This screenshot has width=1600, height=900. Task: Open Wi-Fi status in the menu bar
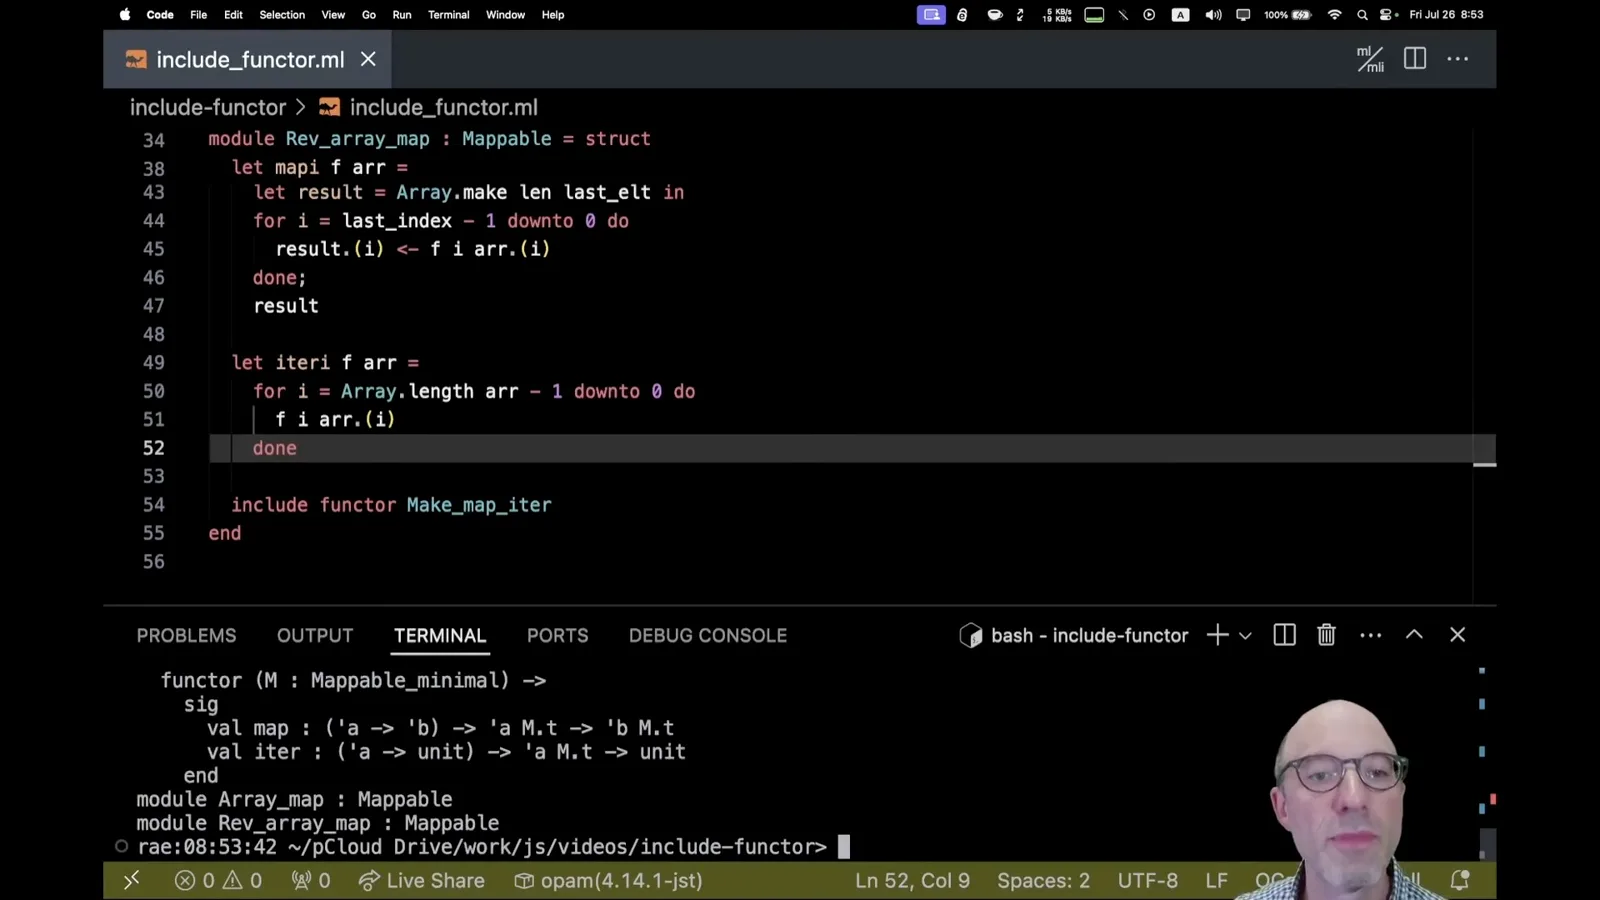click(1334, 15)
